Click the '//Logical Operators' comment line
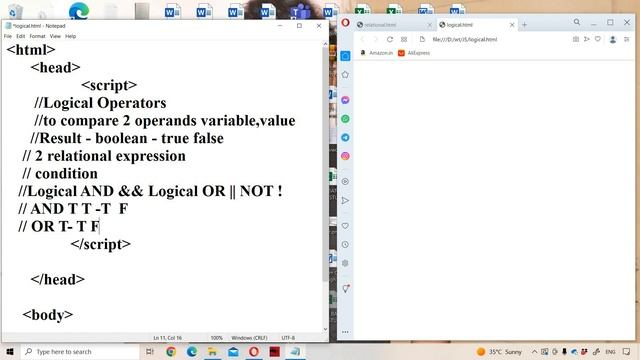Viewport: 640px width, 360px height. (100, 103)
